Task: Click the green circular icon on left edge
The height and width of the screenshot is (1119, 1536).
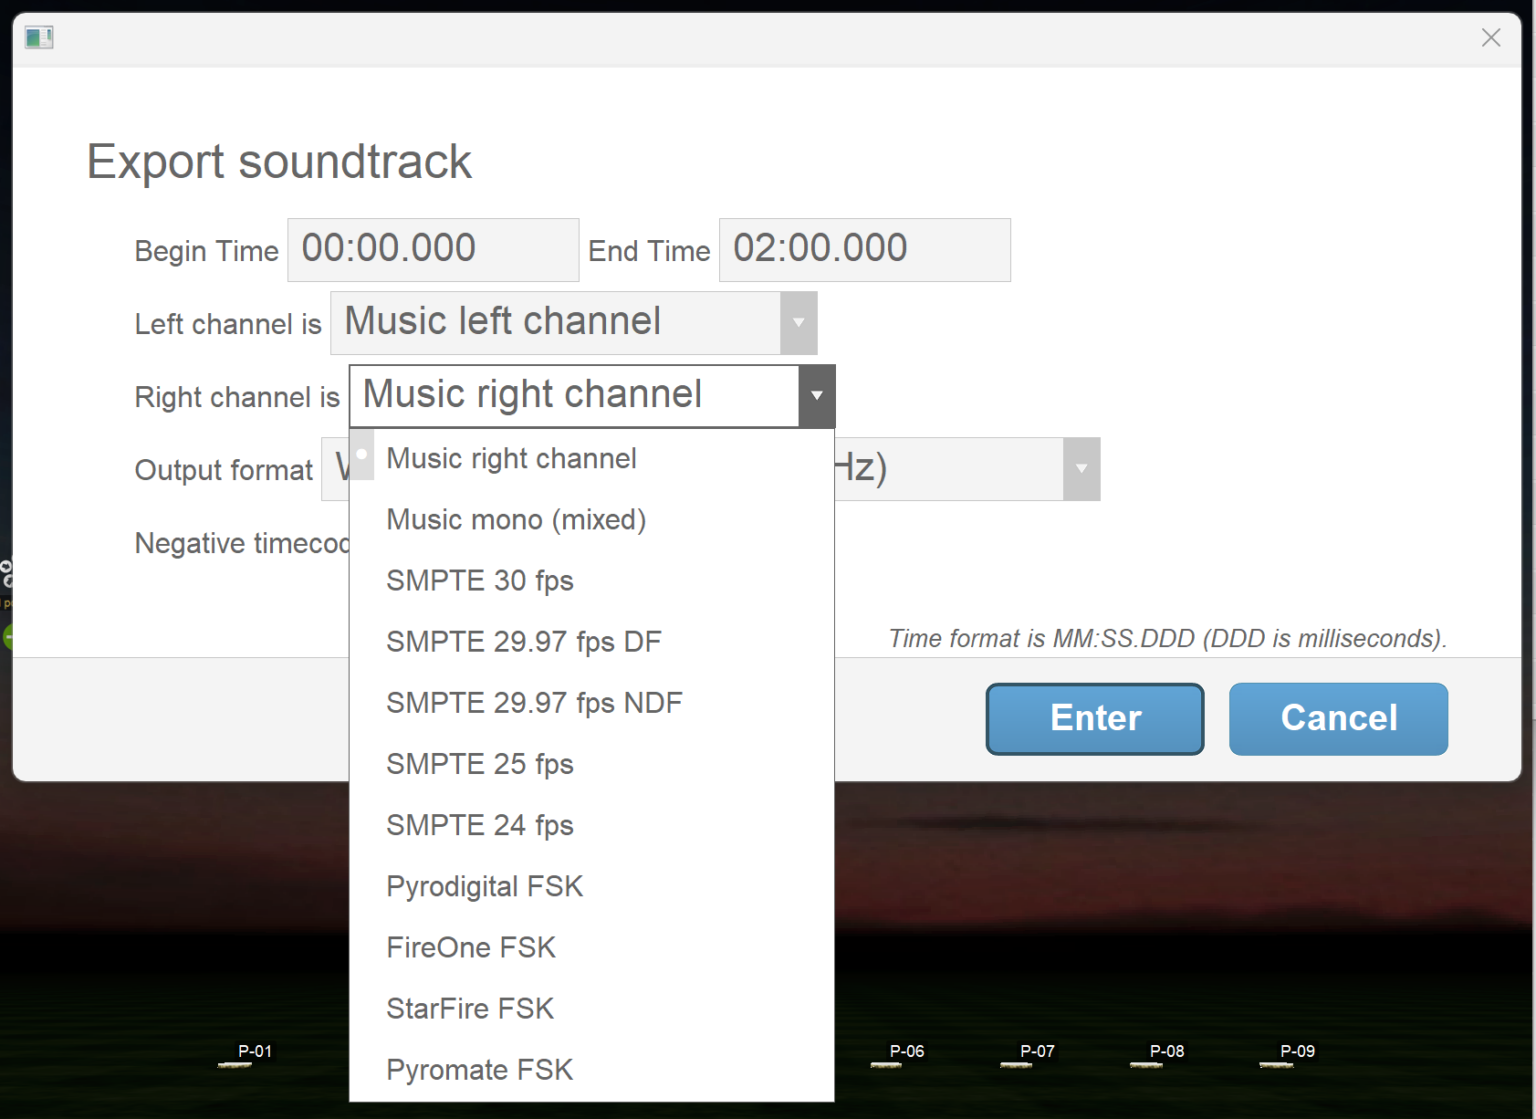Action: (8, 635)
